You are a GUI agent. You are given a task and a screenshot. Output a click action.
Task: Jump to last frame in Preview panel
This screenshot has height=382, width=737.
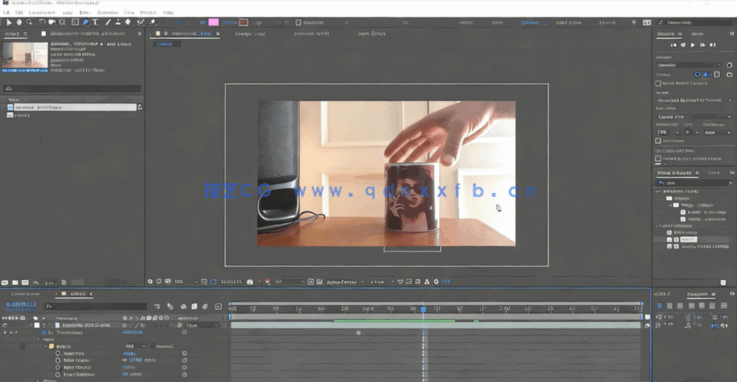(x=713, y=45)
